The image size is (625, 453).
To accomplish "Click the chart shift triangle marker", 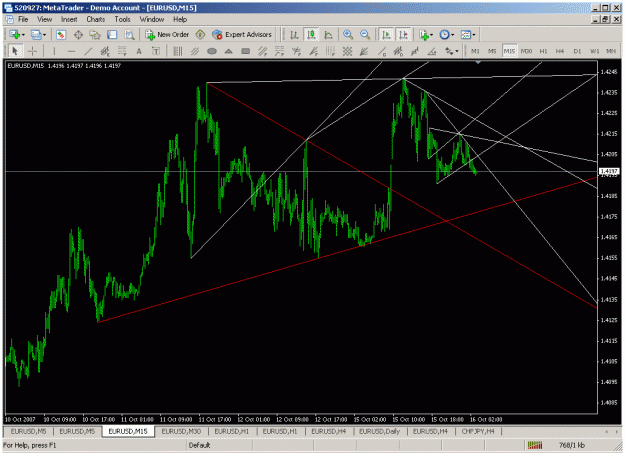I will [478, 63].
